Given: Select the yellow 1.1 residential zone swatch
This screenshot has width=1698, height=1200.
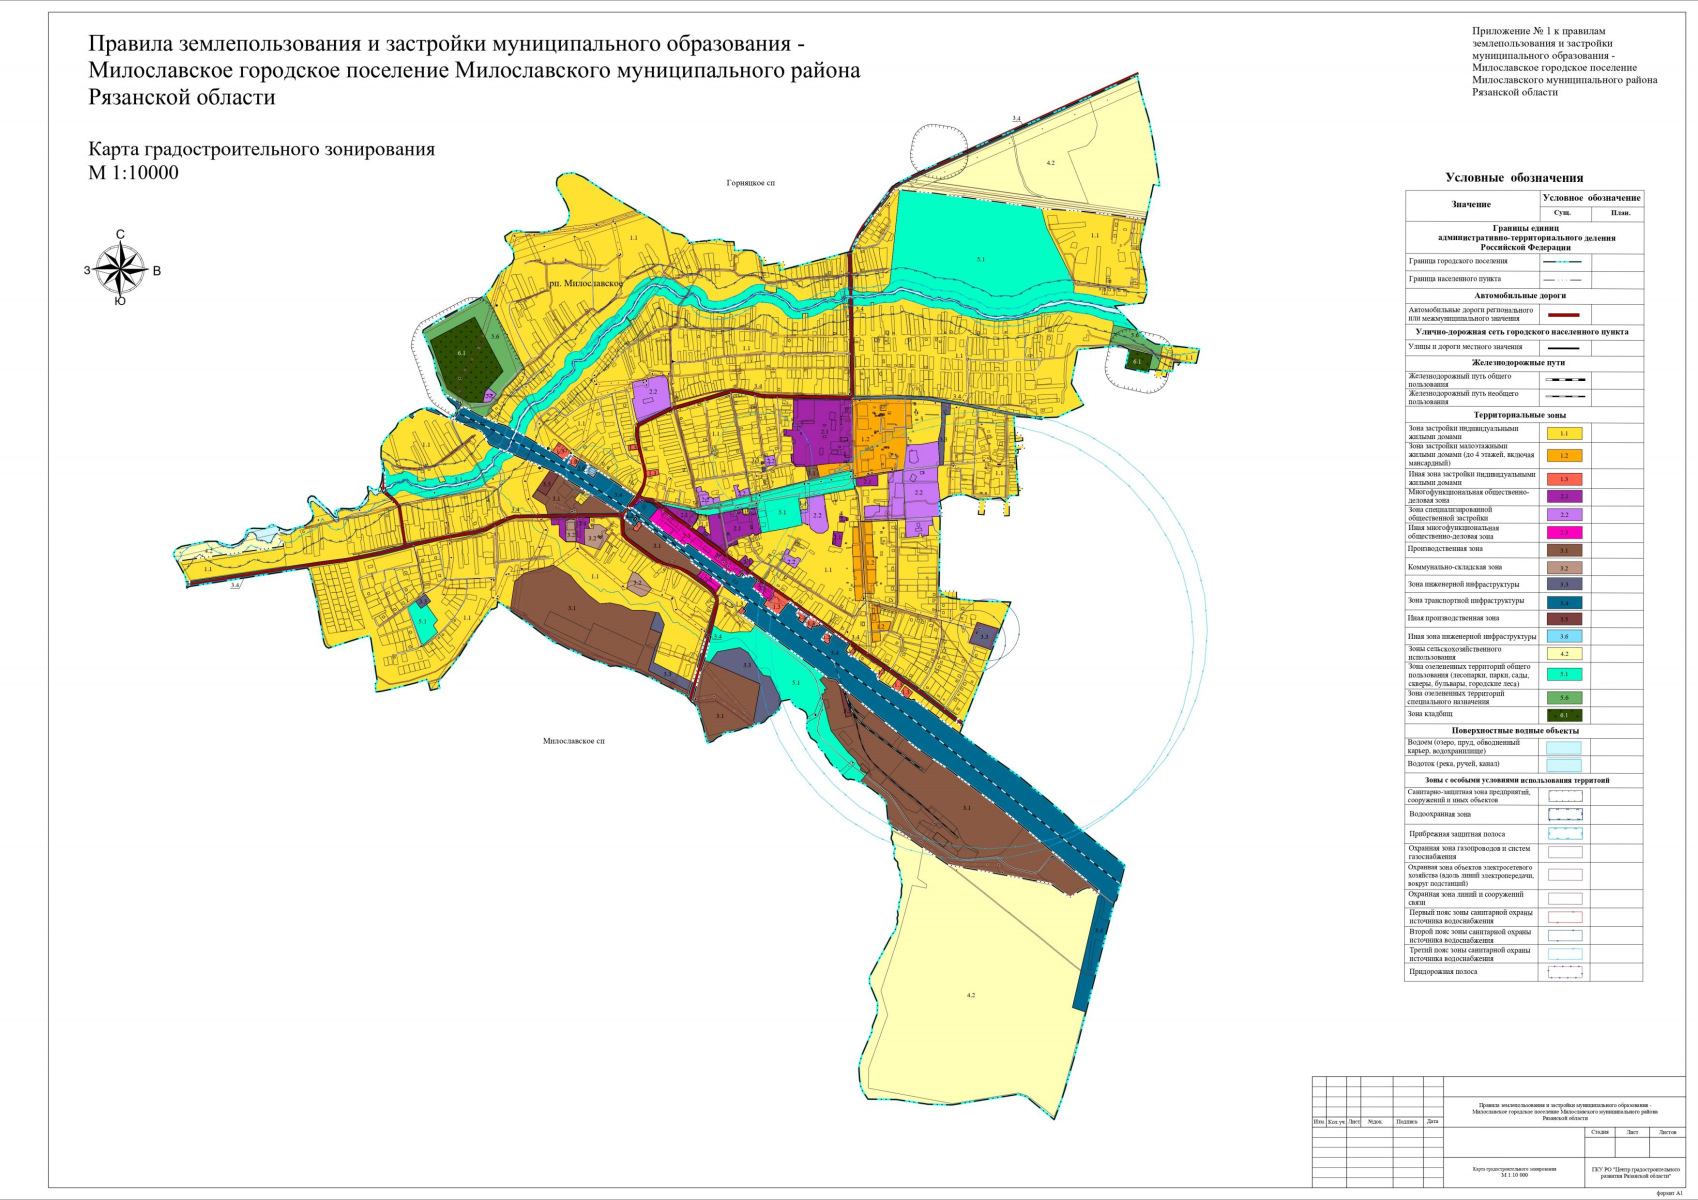Looking at the screenshot, I should coord(1564,434).
